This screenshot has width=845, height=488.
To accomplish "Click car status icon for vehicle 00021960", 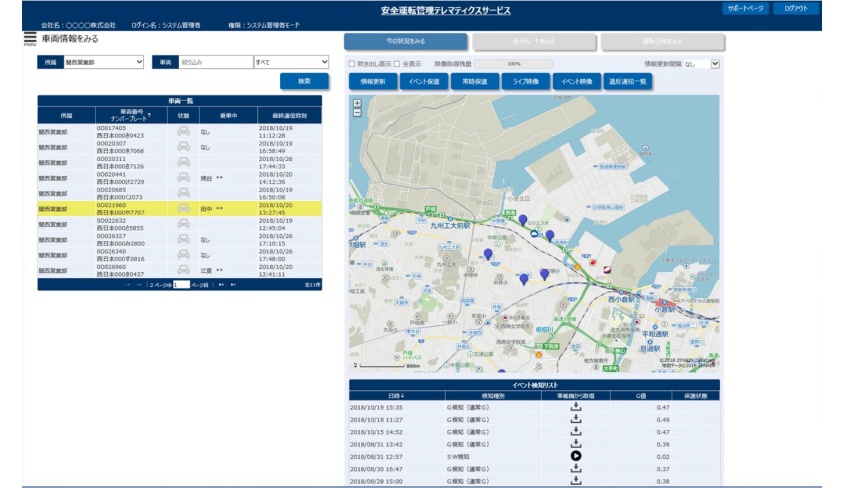I will click(183, 208).
